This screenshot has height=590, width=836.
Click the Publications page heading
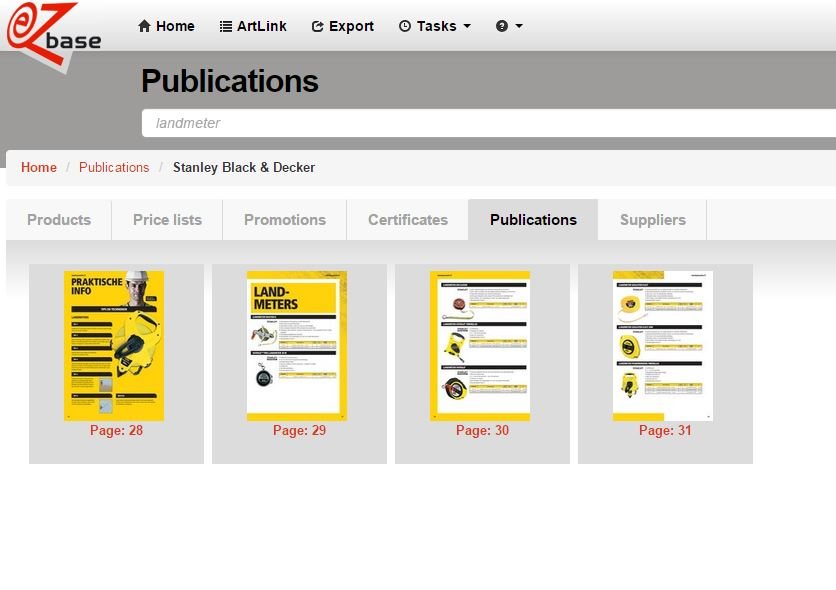point(230,81)
